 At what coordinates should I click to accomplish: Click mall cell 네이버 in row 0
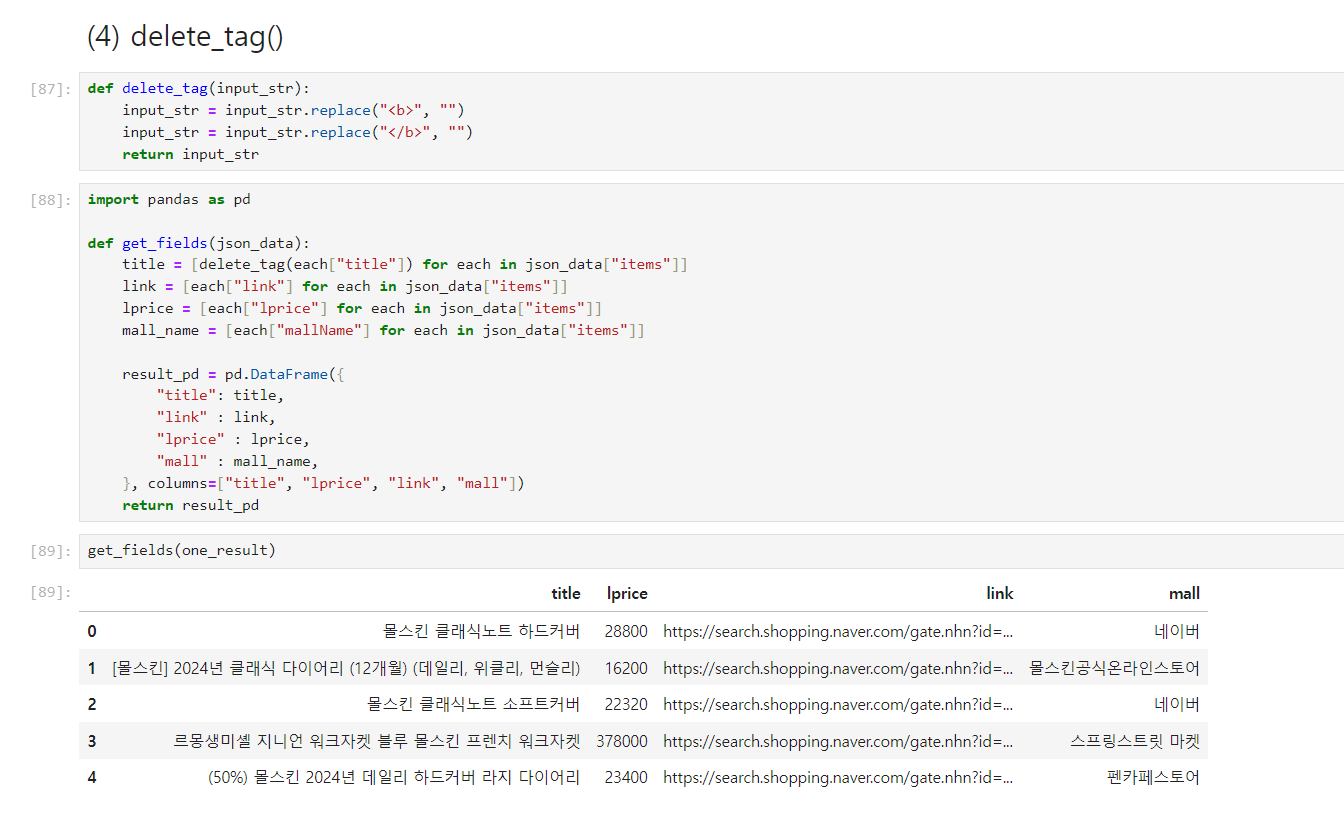1177,631
